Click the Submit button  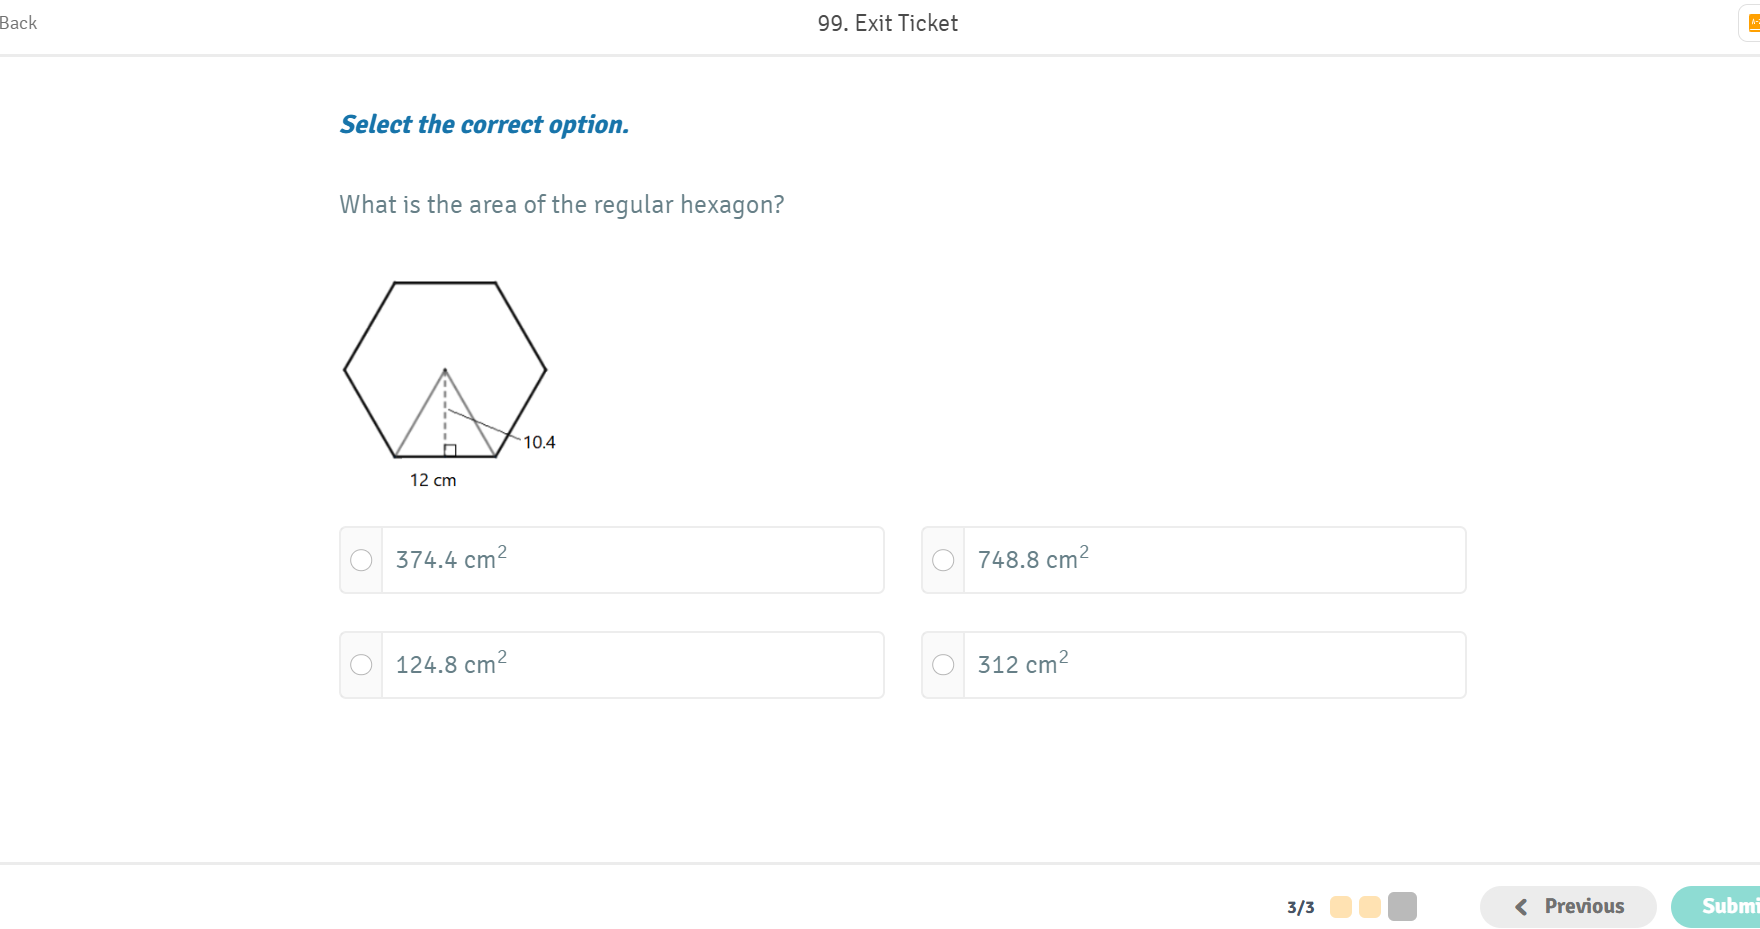click(1716, 907)
